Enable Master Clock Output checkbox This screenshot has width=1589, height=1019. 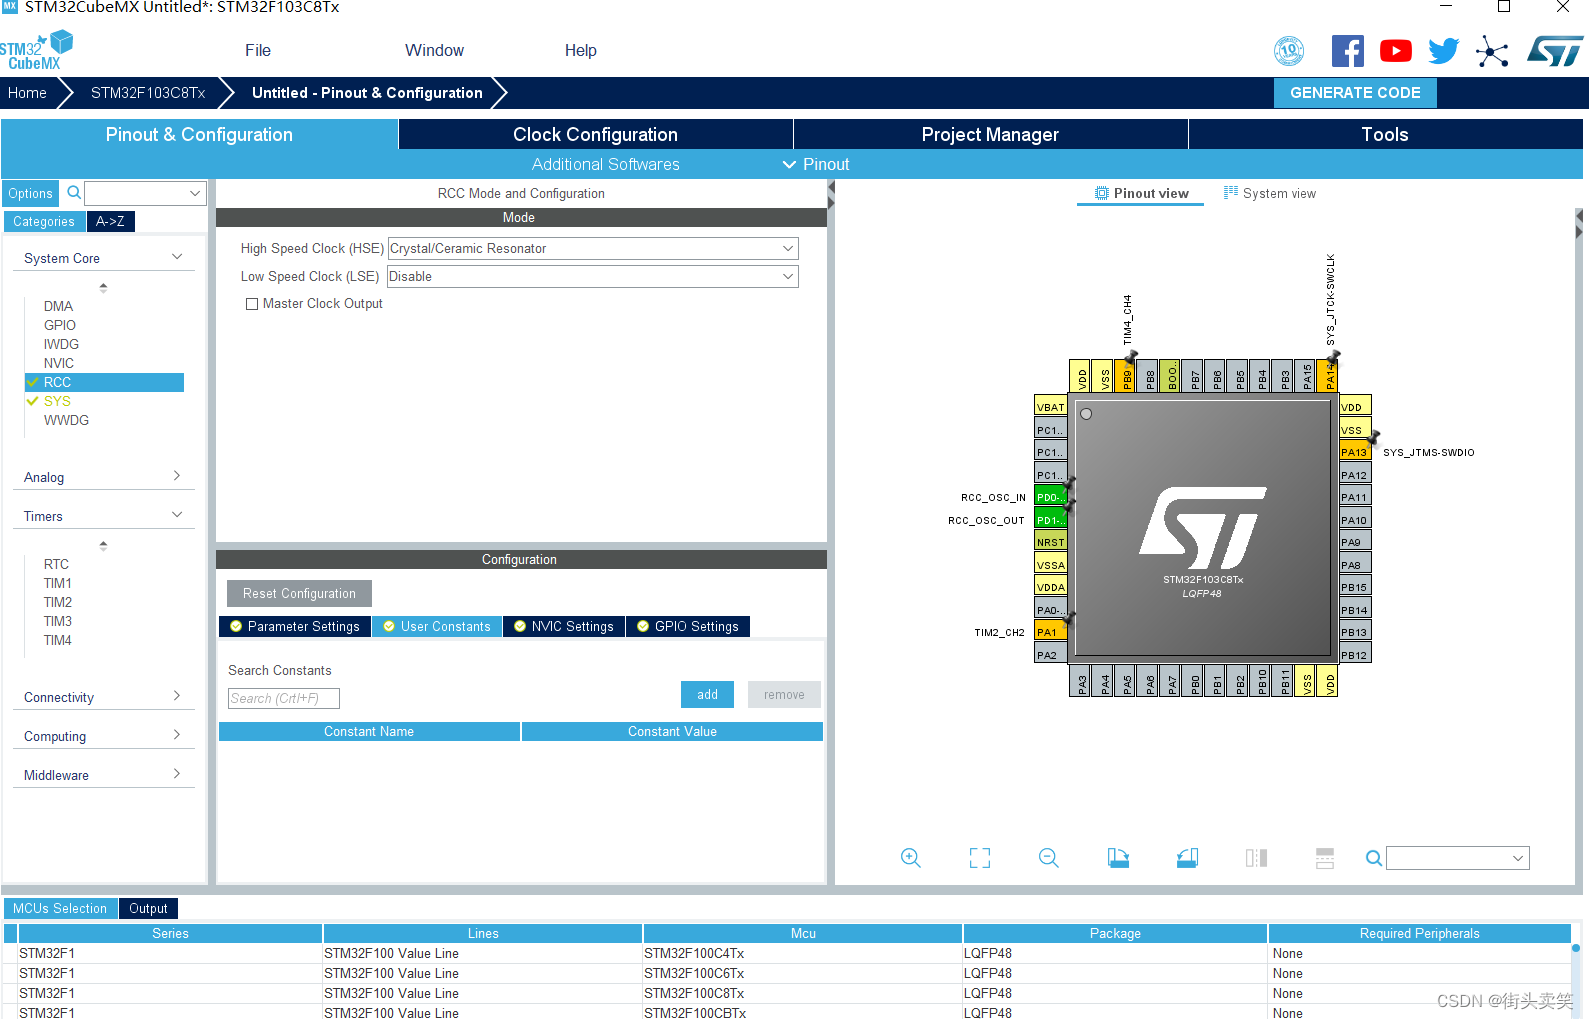[x=252, y=304]
